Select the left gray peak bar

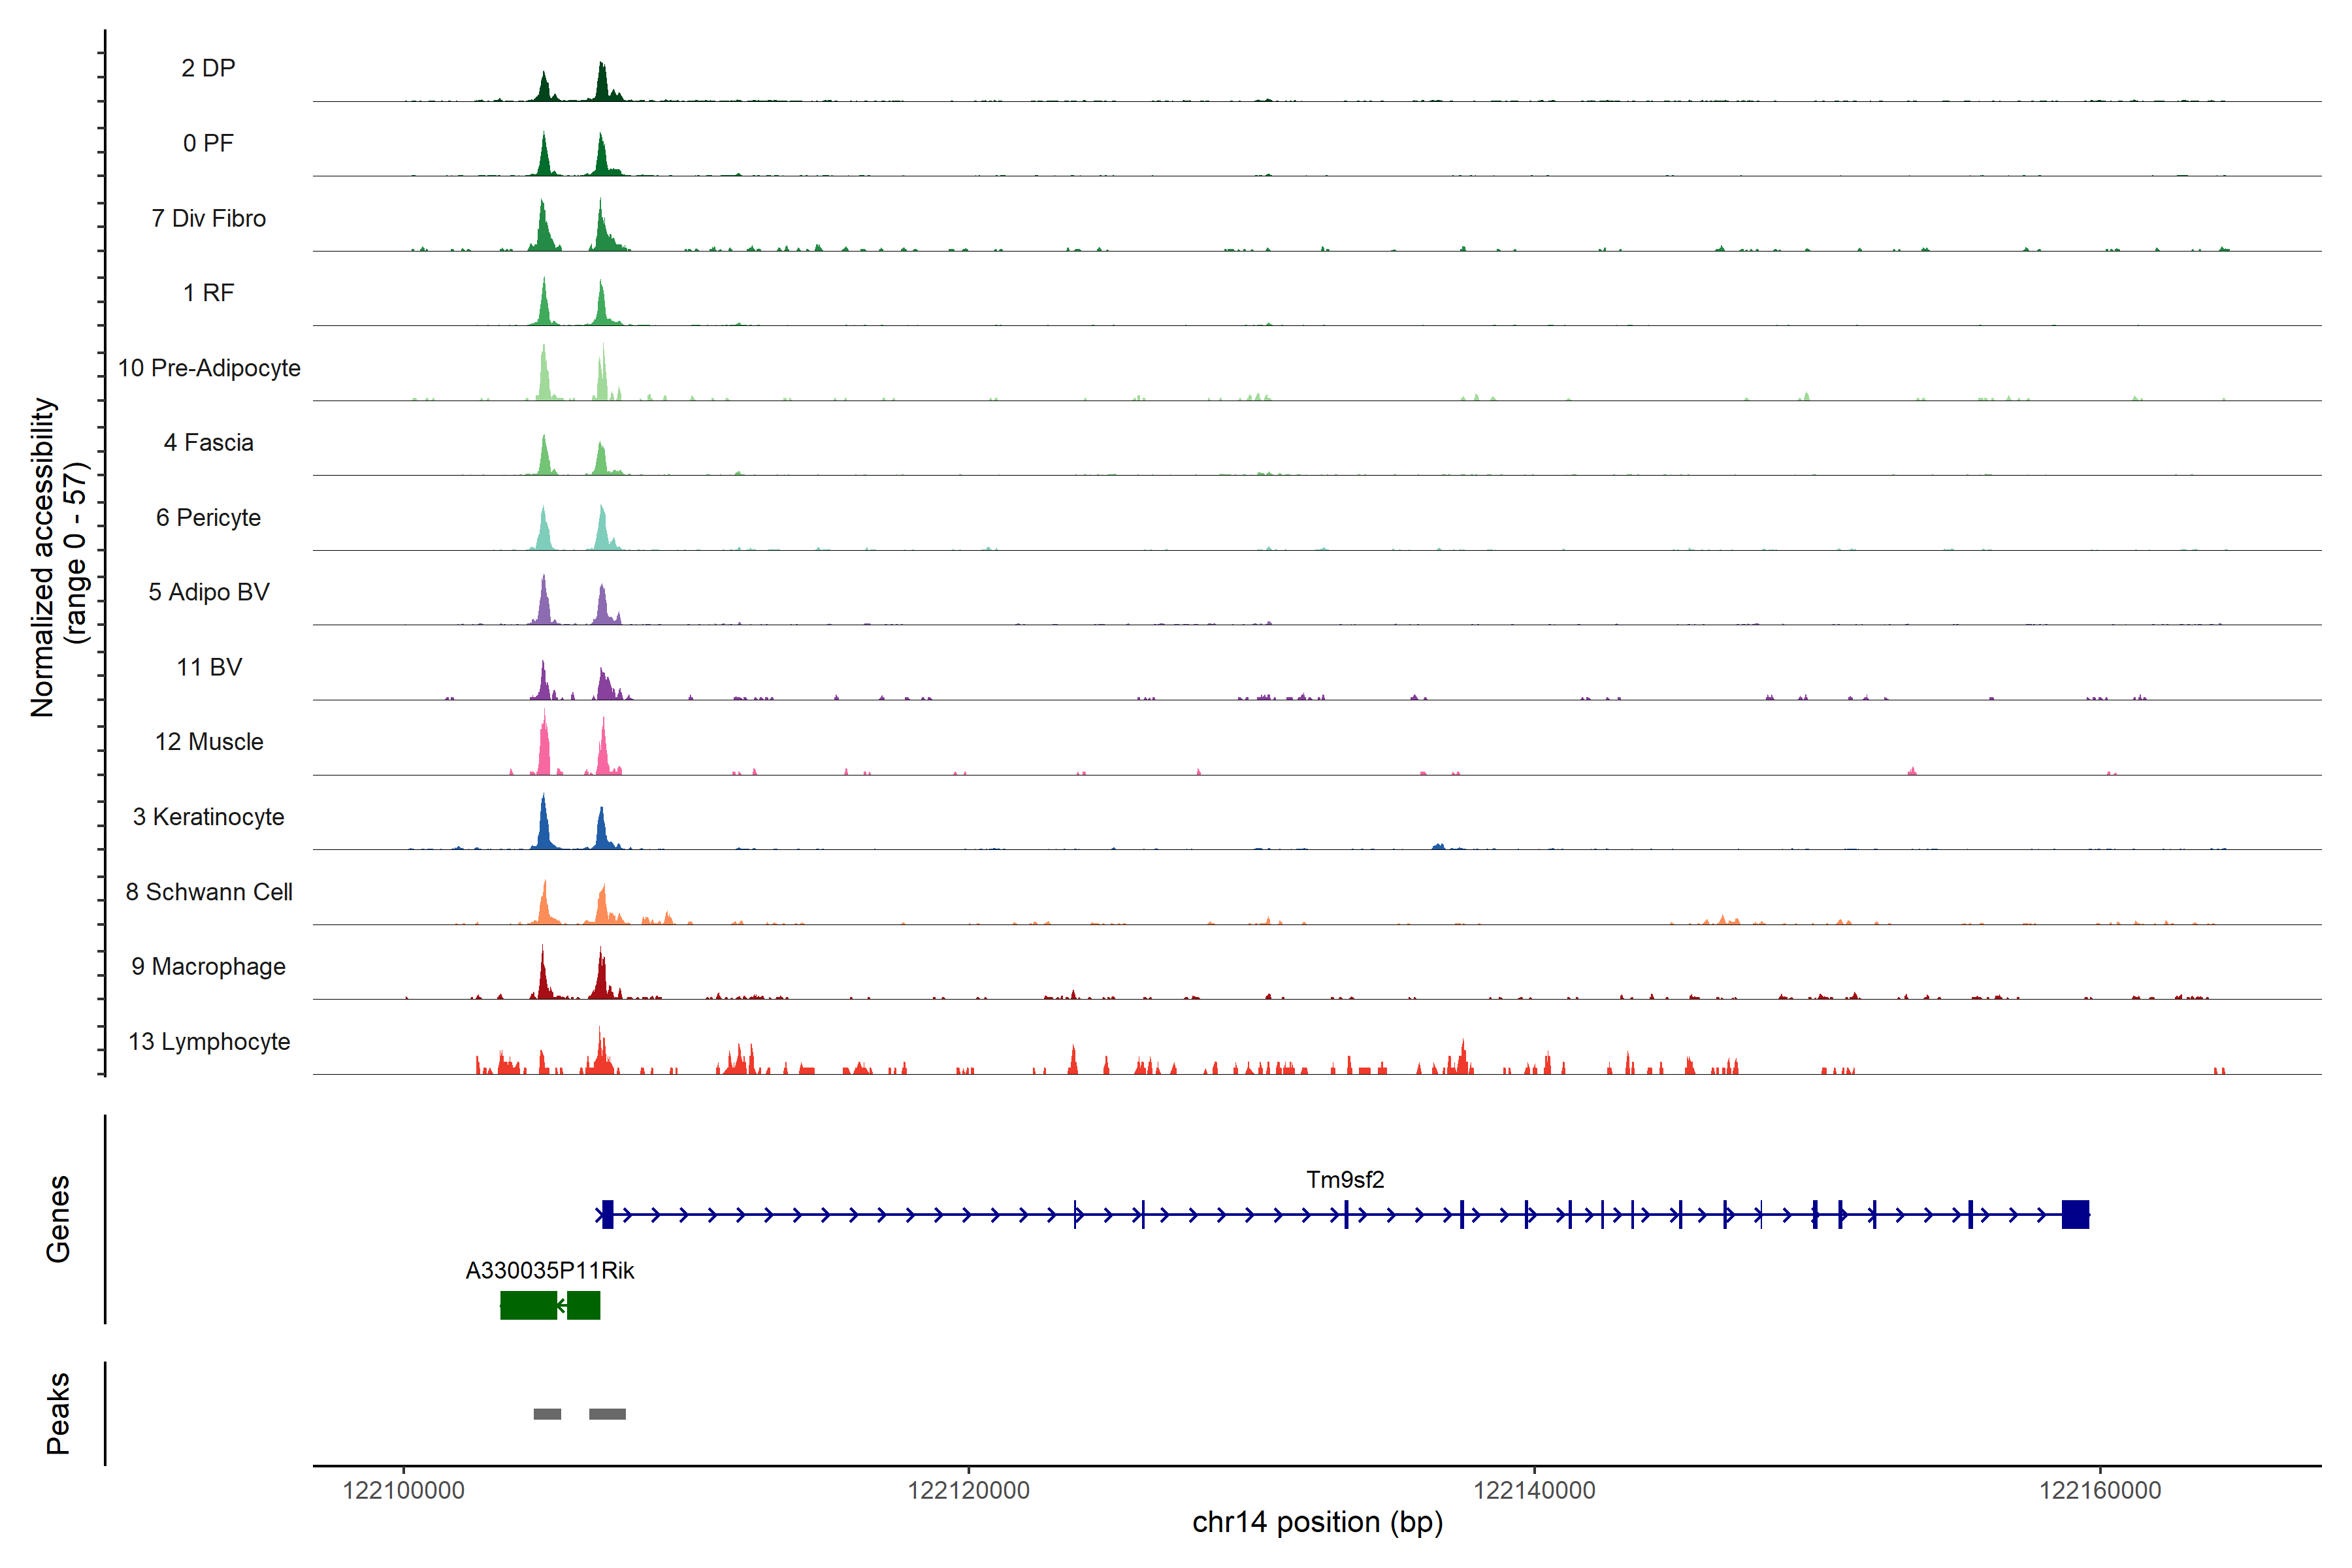(547, 1413)
